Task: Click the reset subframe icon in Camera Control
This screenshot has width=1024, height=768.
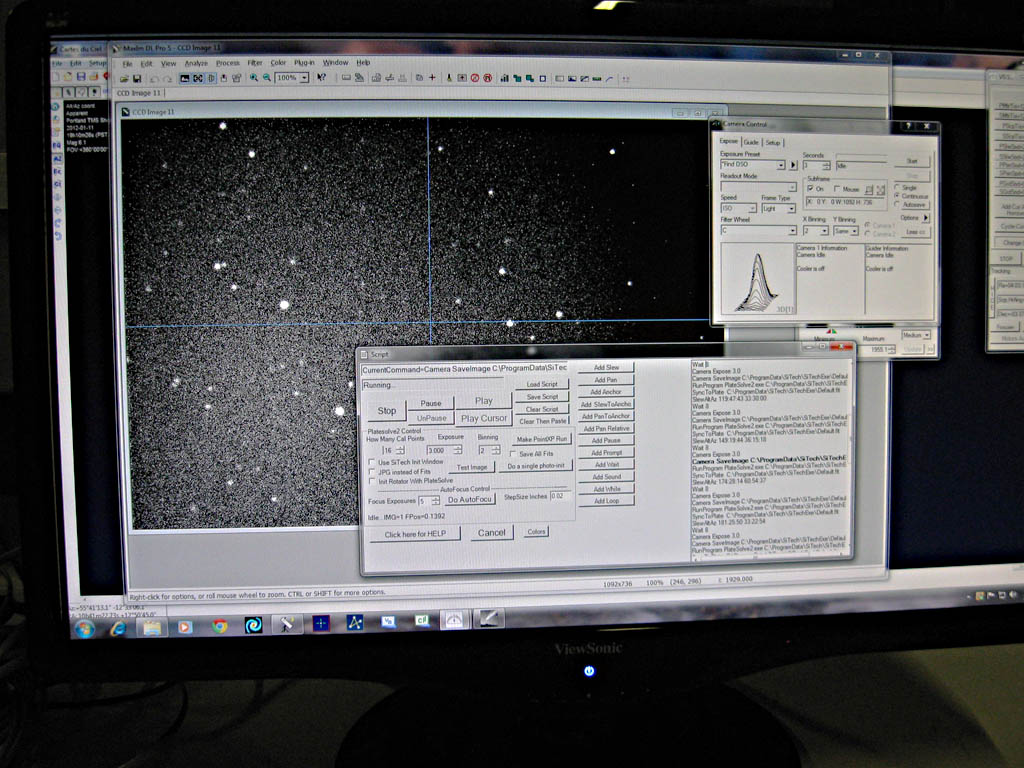Action: tap(880, 189)
